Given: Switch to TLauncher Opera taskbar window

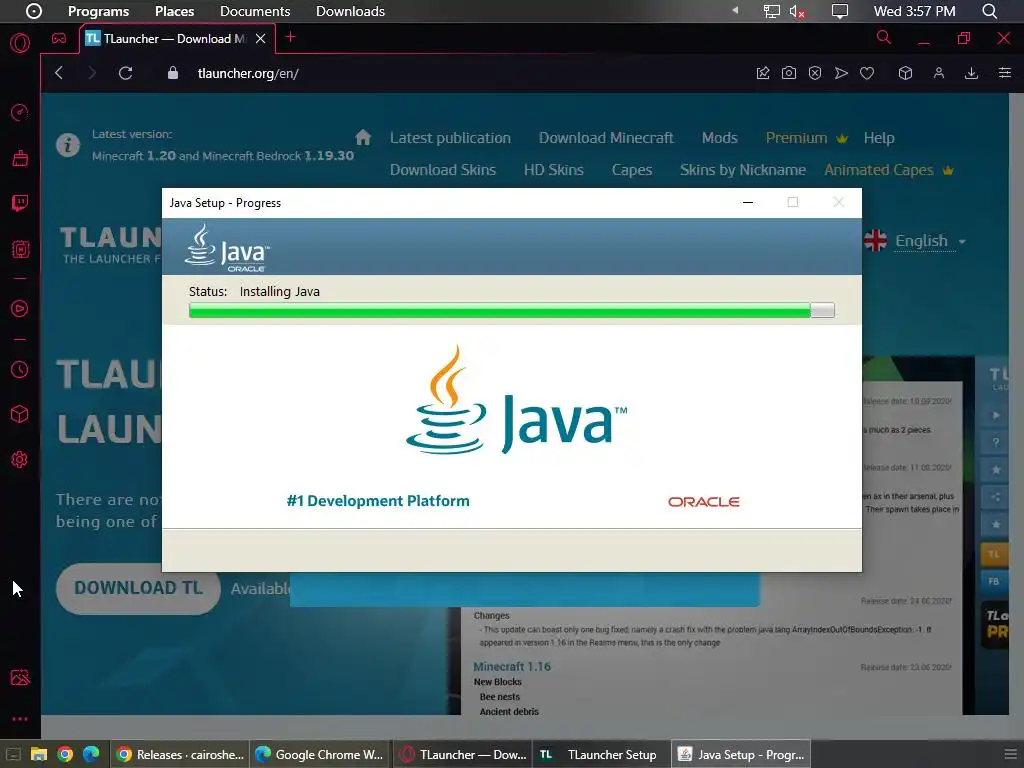Looking at the screenshot, I should pyautogui.click(x=462, y=754).
